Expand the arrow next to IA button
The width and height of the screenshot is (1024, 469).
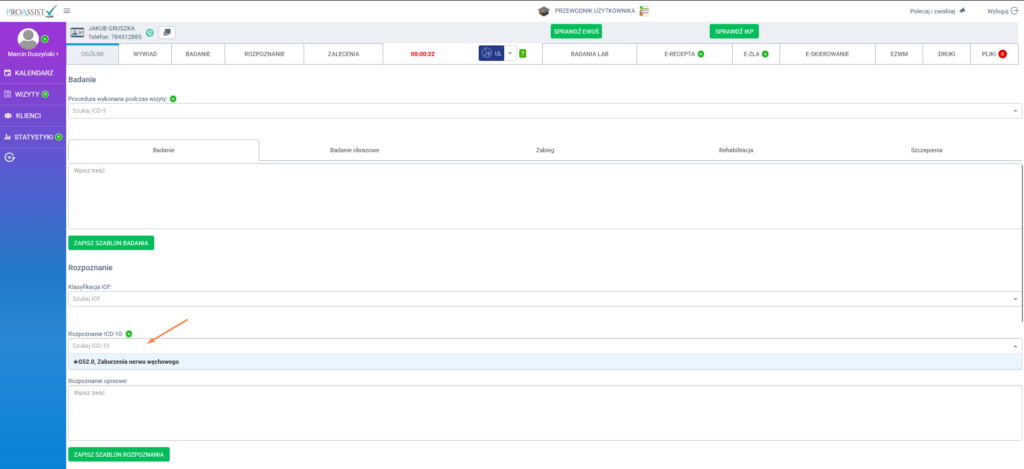click(x=509, y=53)
